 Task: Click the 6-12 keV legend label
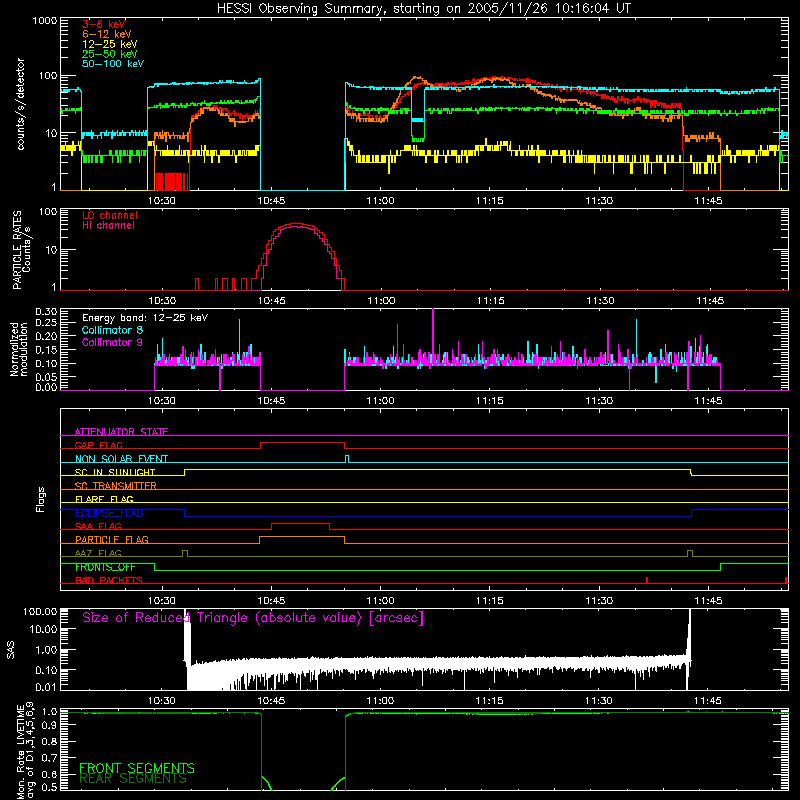tap(107, 34)
